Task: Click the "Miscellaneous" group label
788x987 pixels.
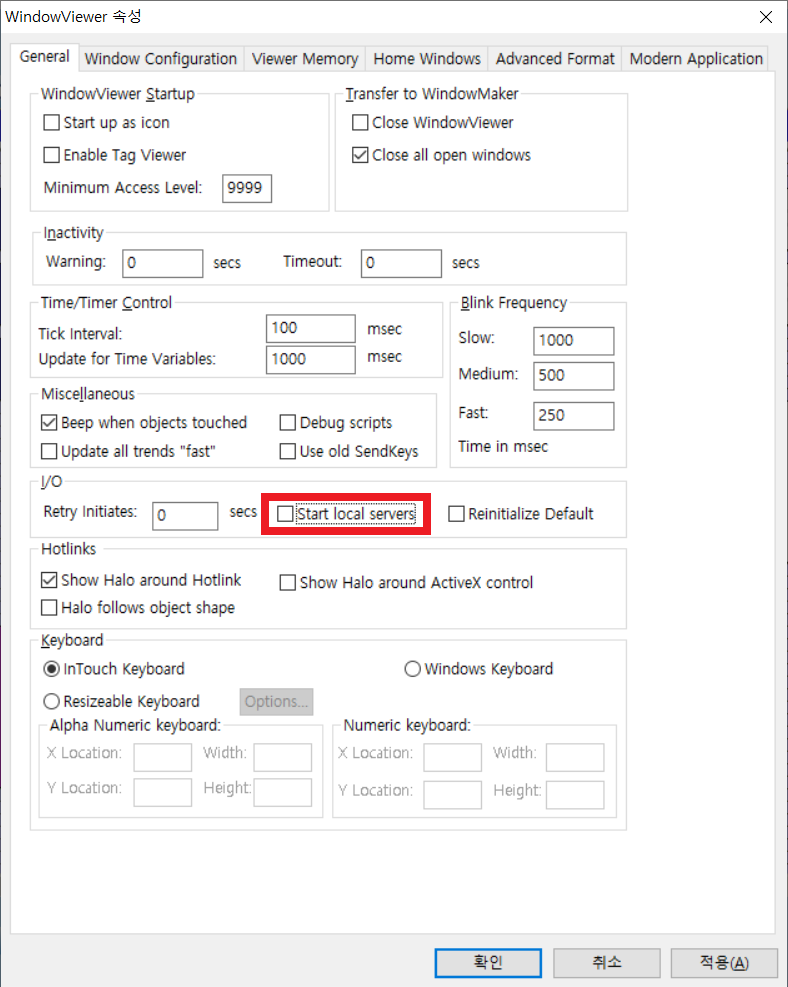Action: [x=88, y=394]
